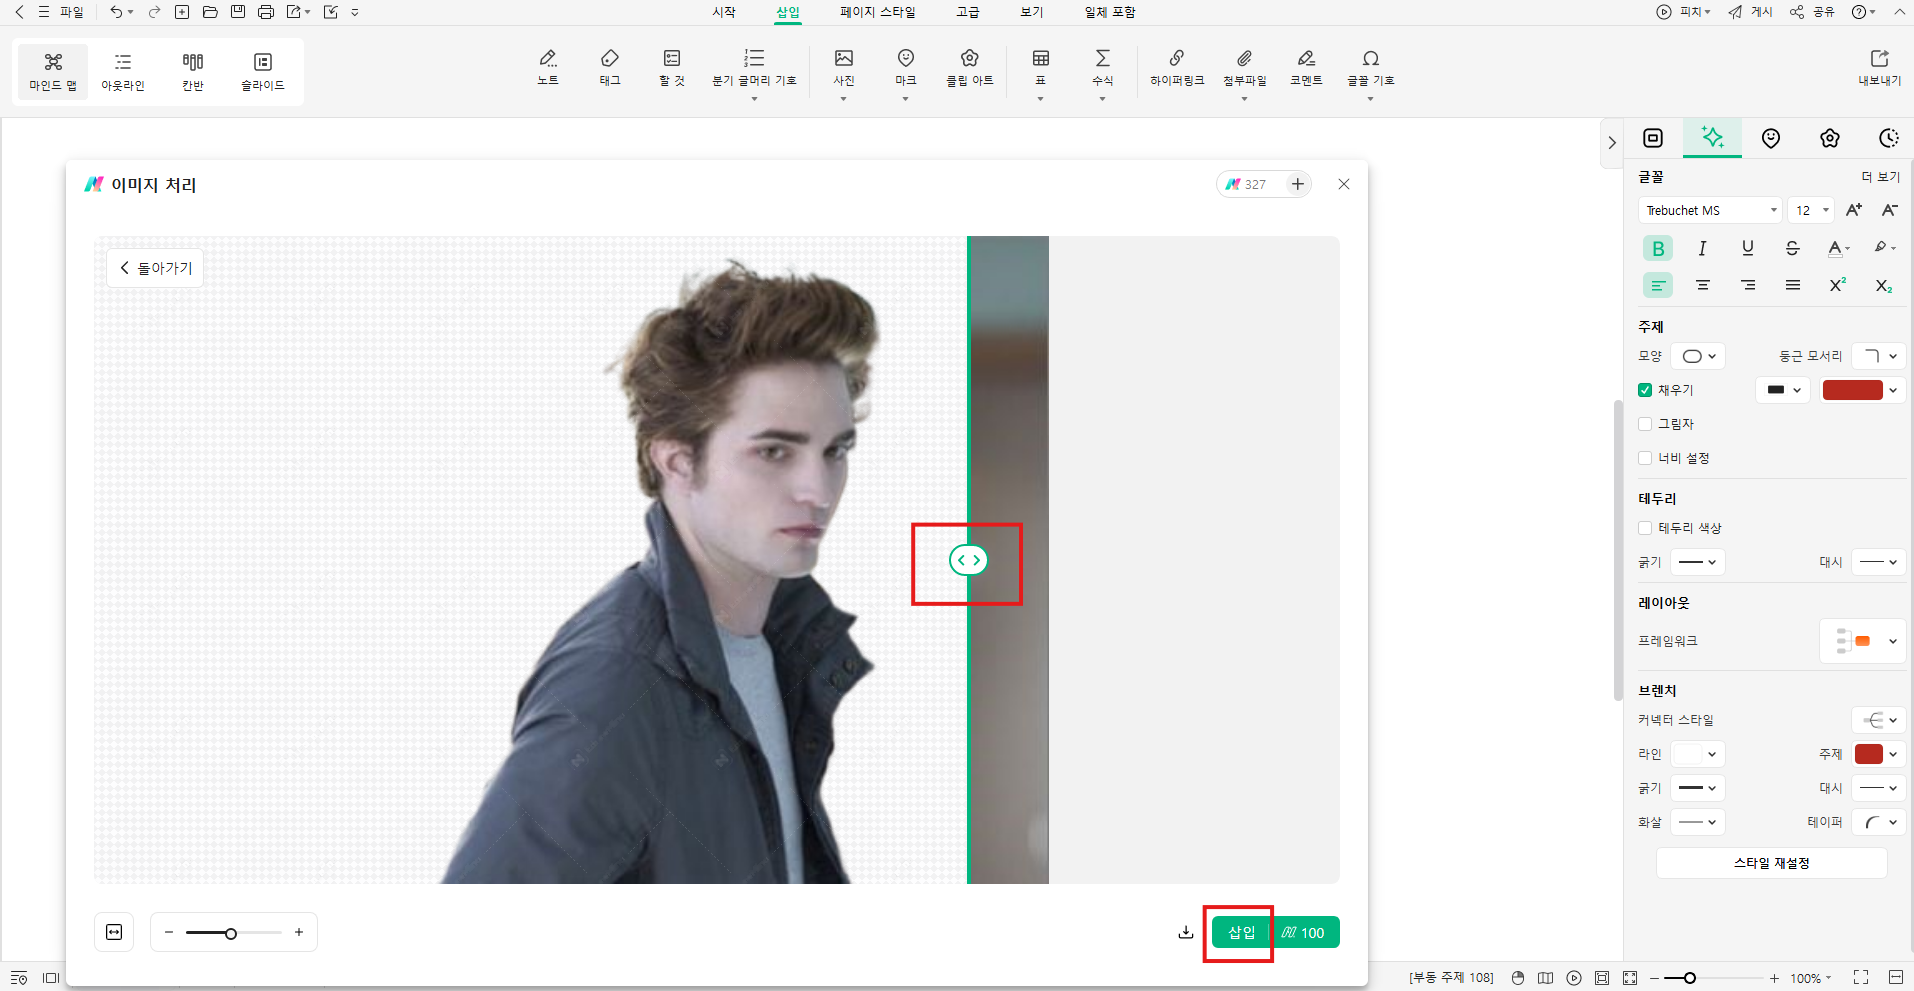
Task: Click the Share button at top right
Action: click(1813, 12)
